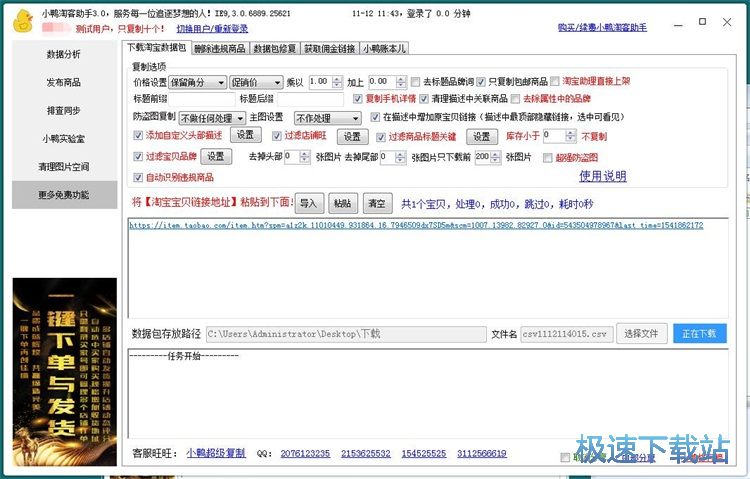Open the 数据分析 sidebar section
The width and height of the screenshot is (750, 479).
click(64, 54)
